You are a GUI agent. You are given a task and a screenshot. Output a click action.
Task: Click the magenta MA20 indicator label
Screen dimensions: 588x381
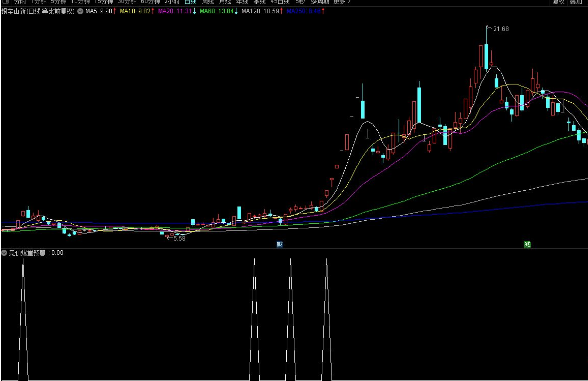click(177, 11)
